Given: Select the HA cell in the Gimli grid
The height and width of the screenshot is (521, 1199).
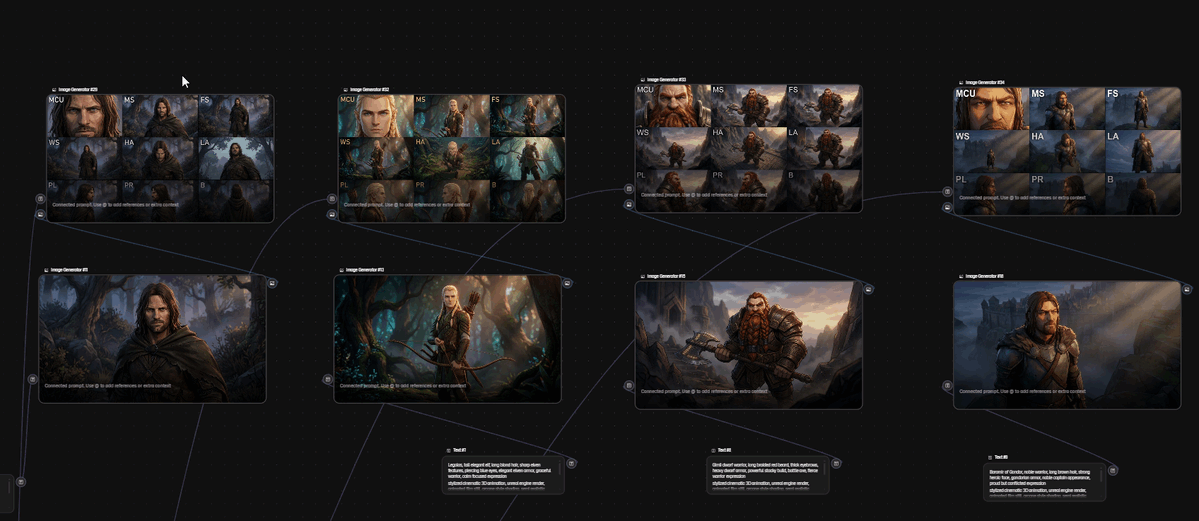Looking at the screenshot, I should point(749,148).
